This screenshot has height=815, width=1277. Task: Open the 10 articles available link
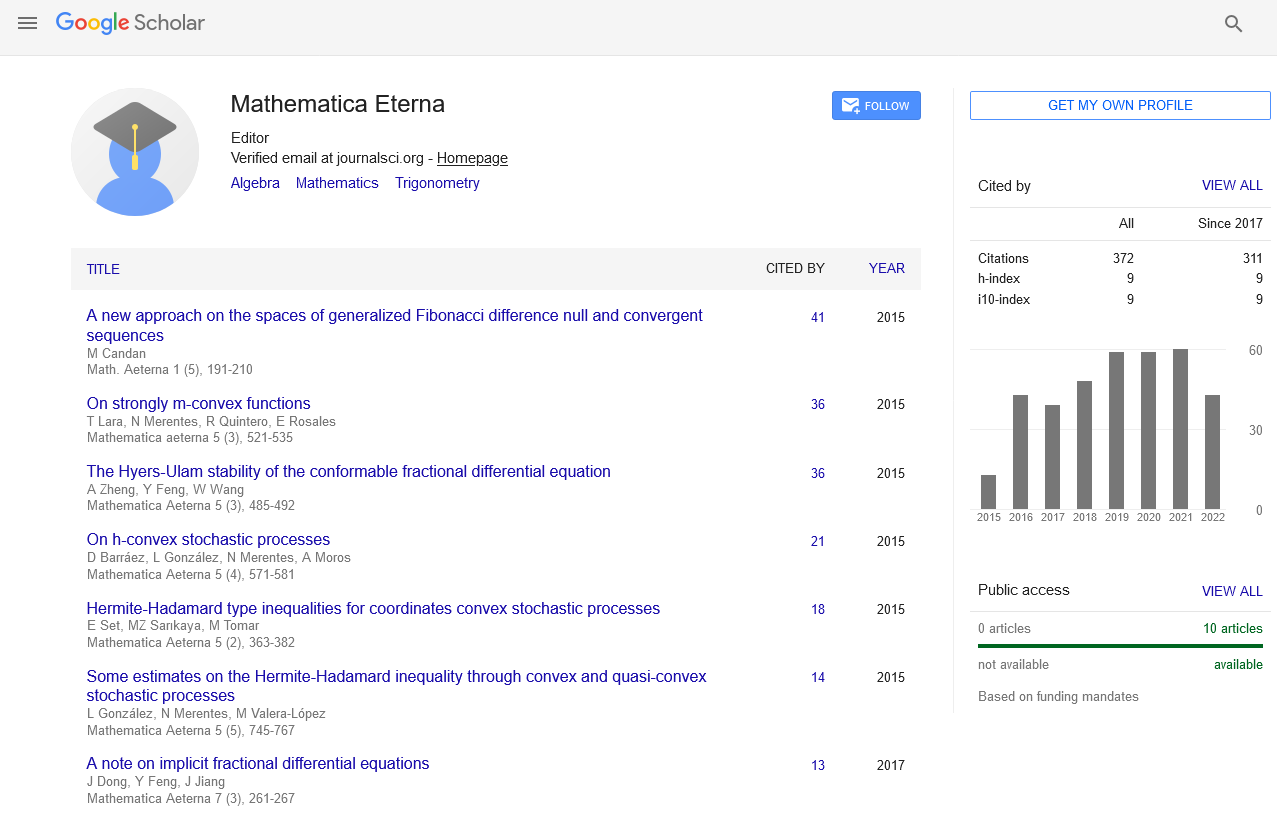coord(1232,629)
